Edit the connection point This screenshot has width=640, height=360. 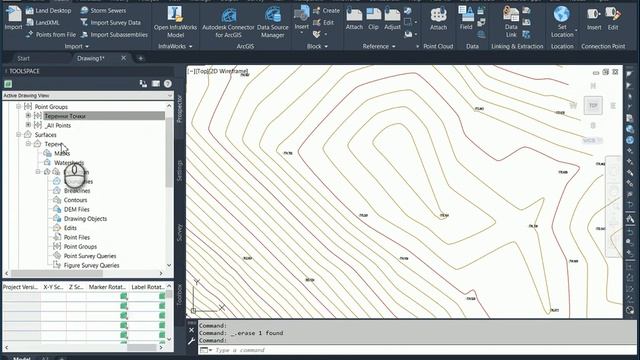[x=613, y=19]
